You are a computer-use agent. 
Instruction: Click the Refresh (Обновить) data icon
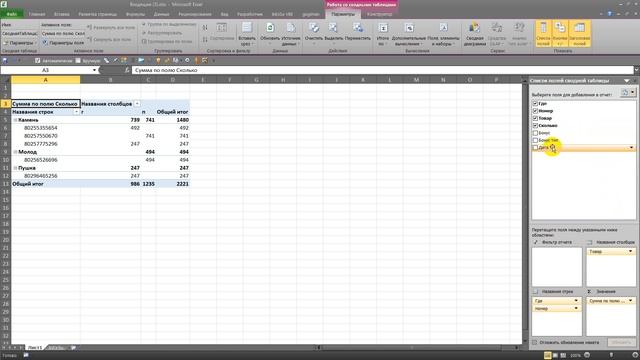(270, 28)
